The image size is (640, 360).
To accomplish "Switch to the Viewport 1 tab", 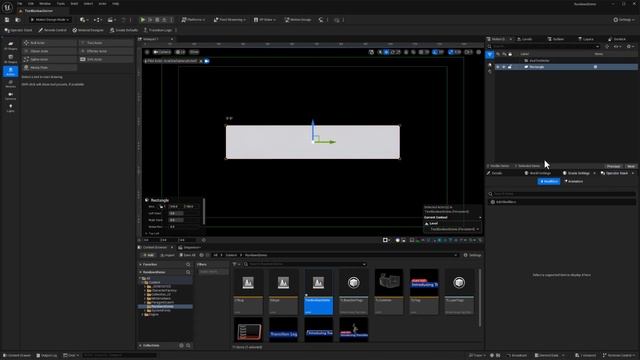I will tap(151, 39).
